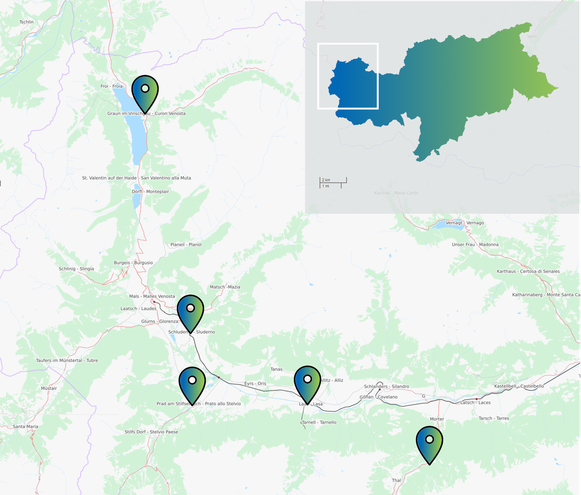Click the marker above Laas - Lasa

(308, 385)
